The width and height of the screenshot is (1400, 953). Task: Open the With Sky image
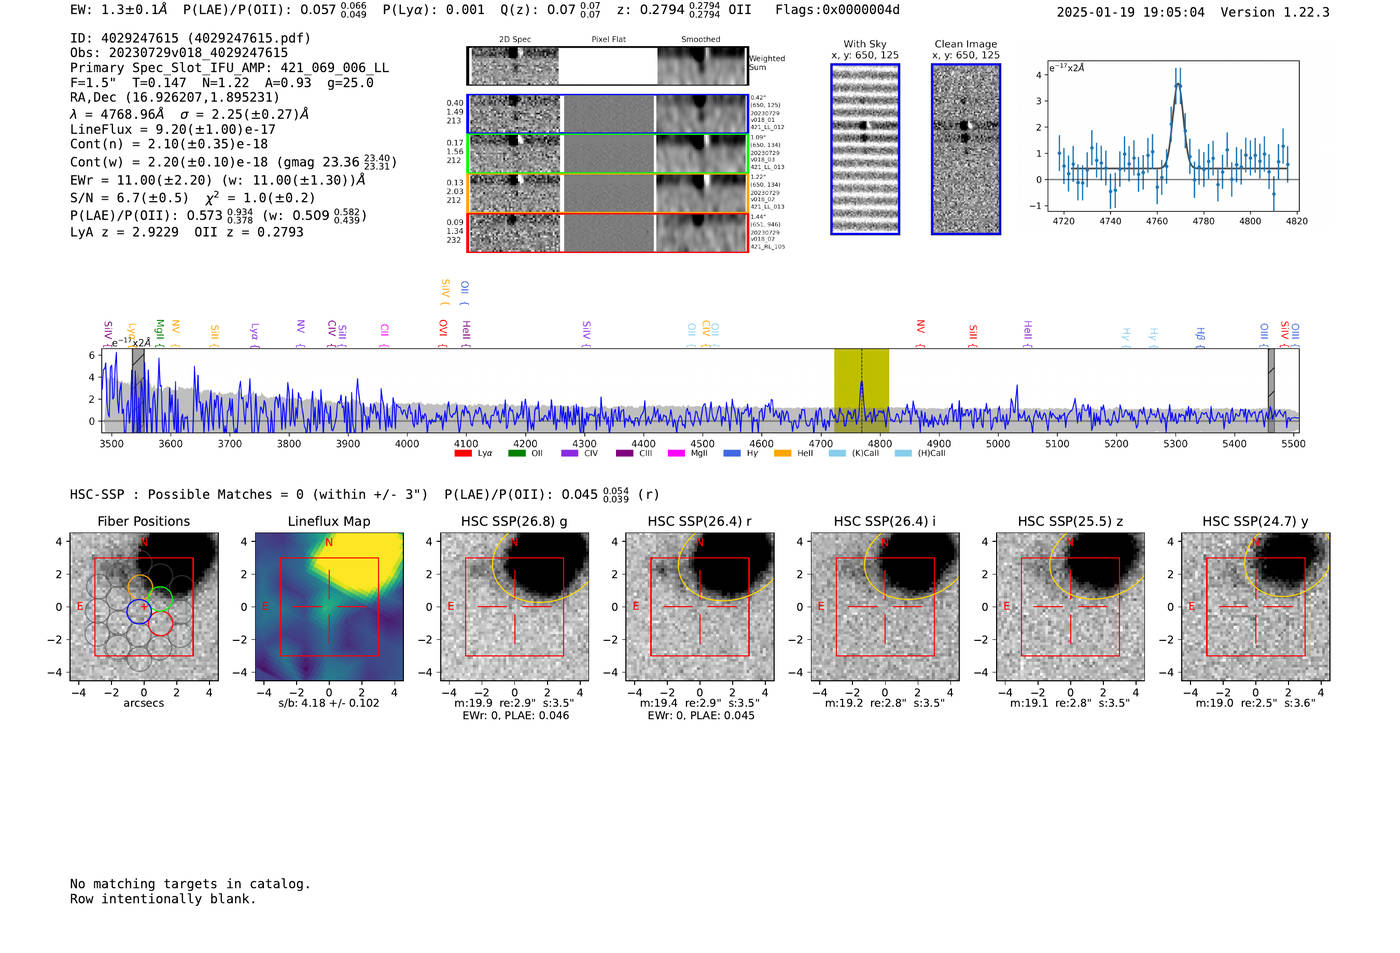[x=865, y=149]
